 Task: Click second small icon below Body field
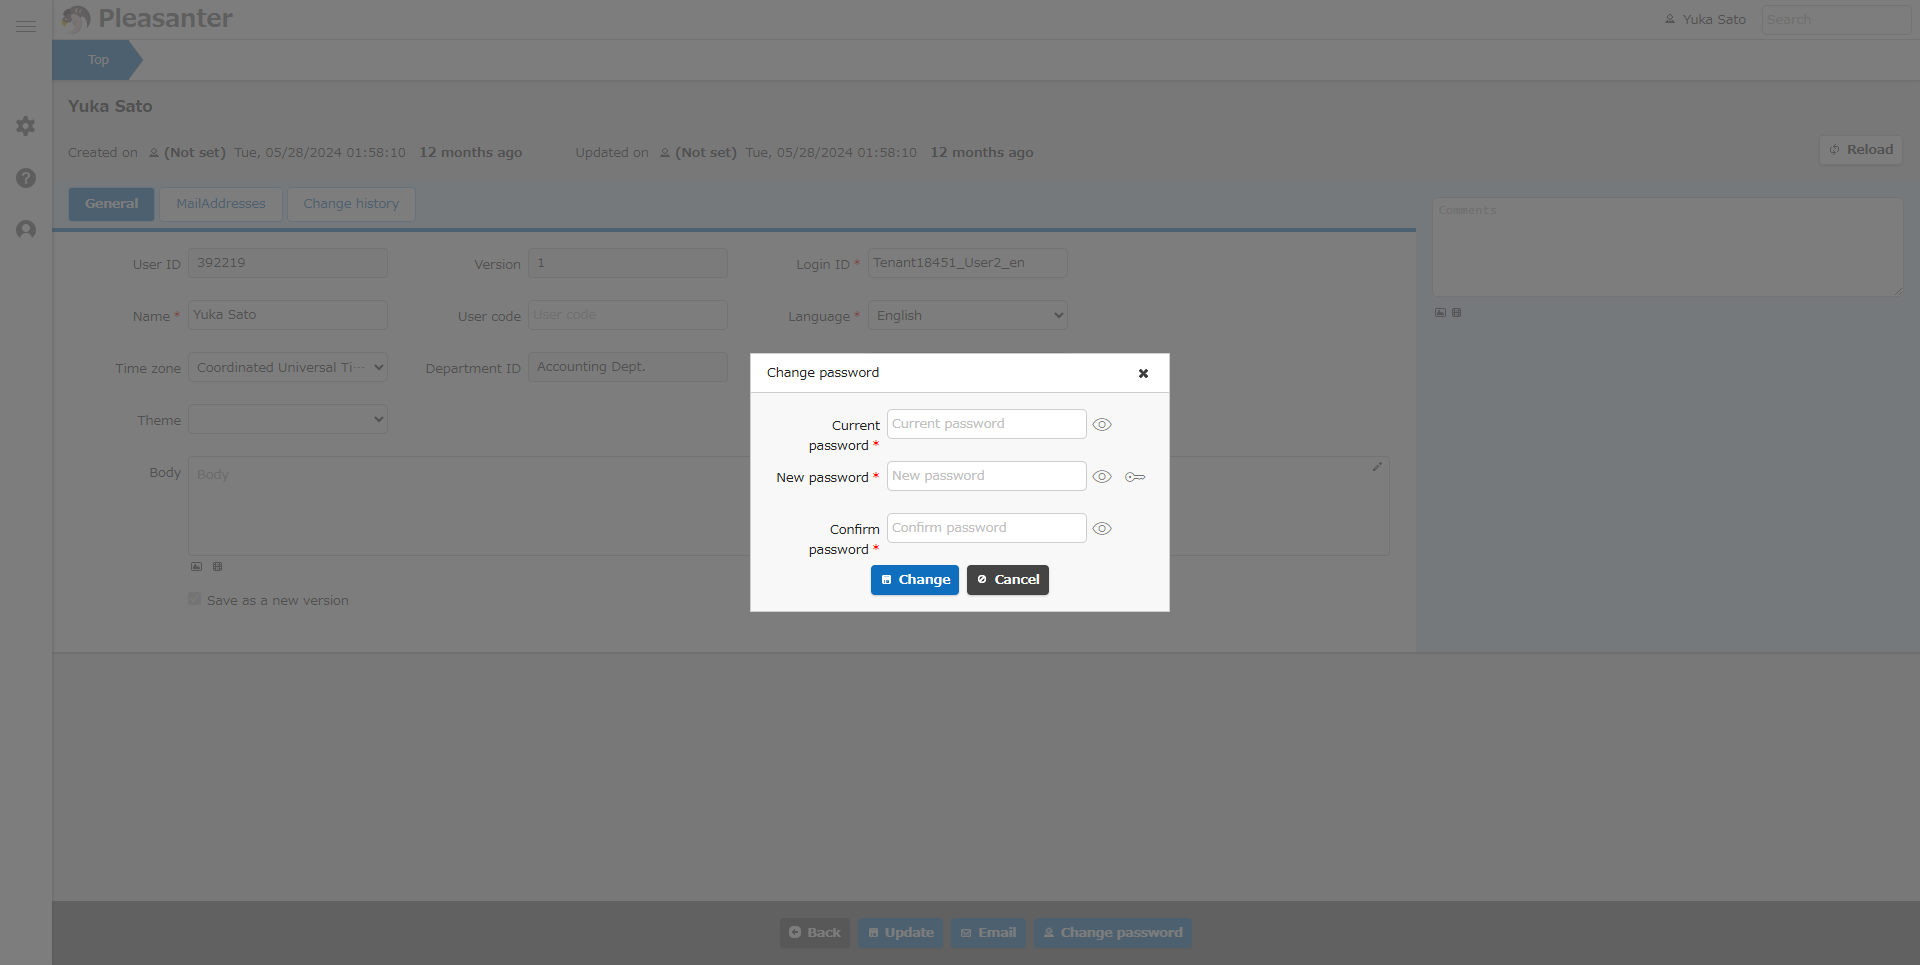[217, 566]
